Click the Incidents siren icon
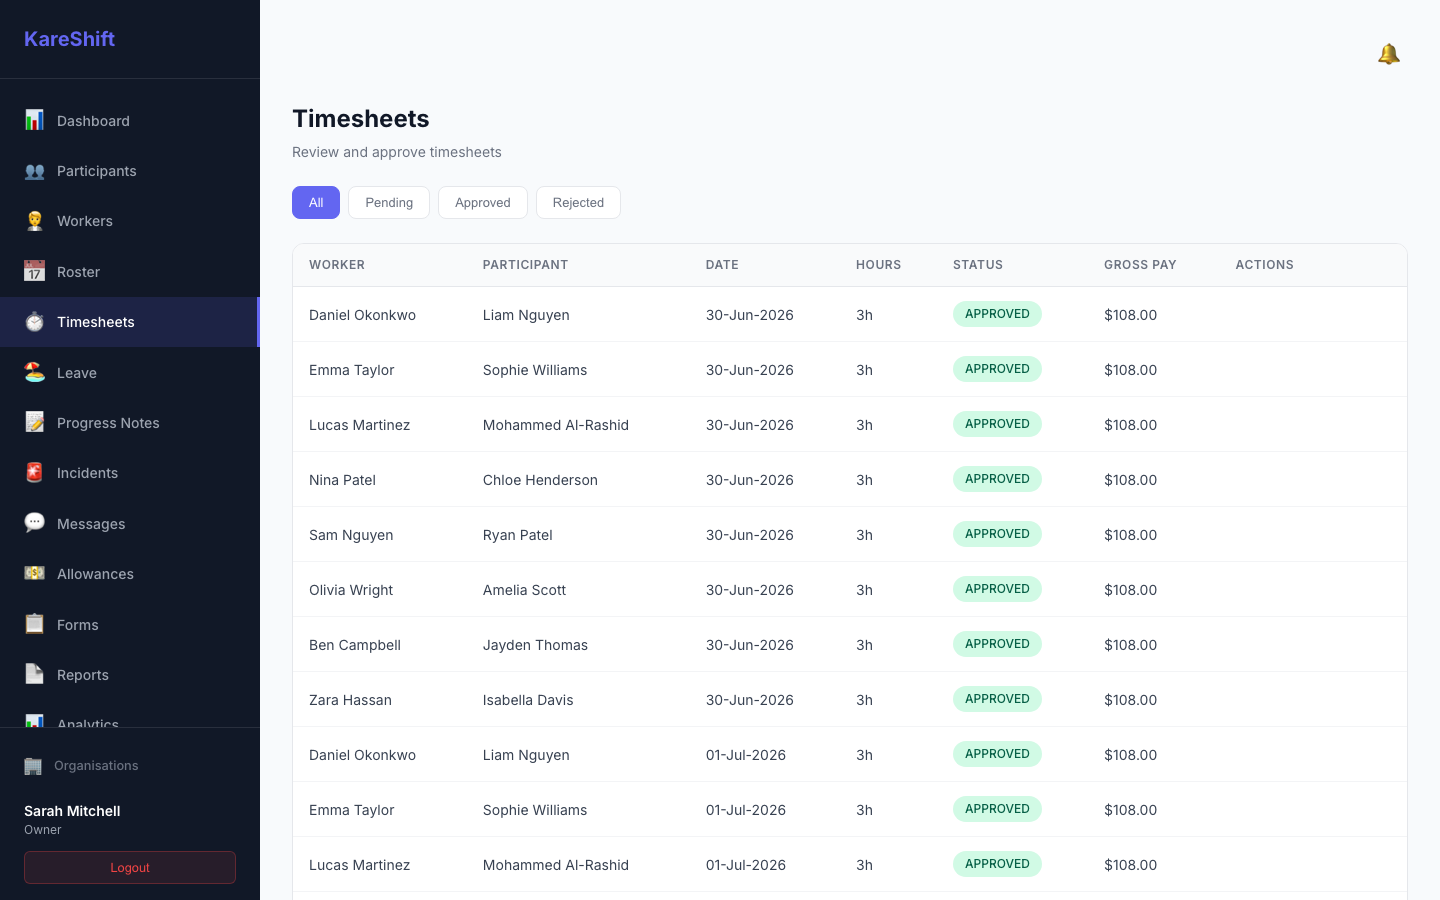This screenshot has width=1440, height=900. click(34, 473)
